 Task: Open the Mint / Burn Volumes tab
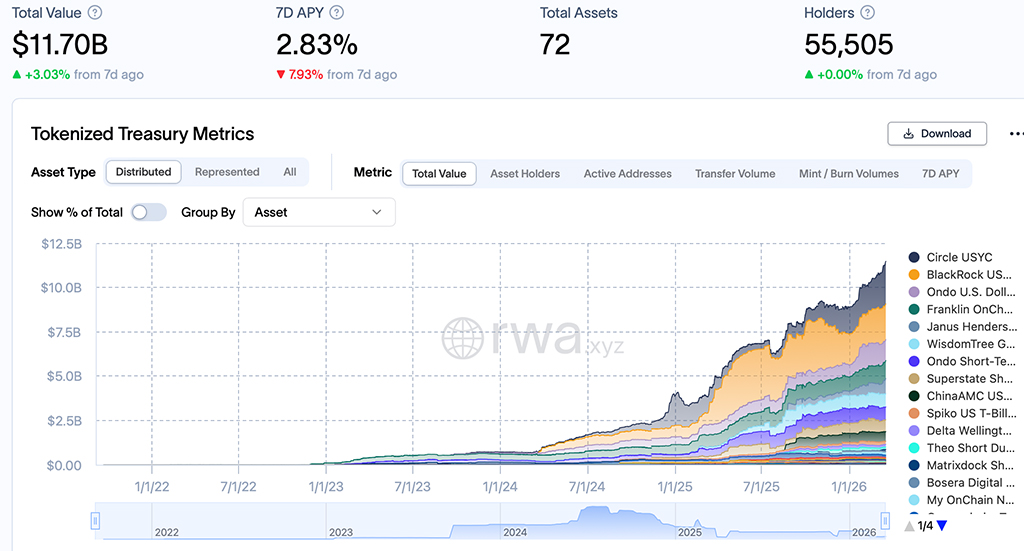pyautogui.click(x=848, y=173)
